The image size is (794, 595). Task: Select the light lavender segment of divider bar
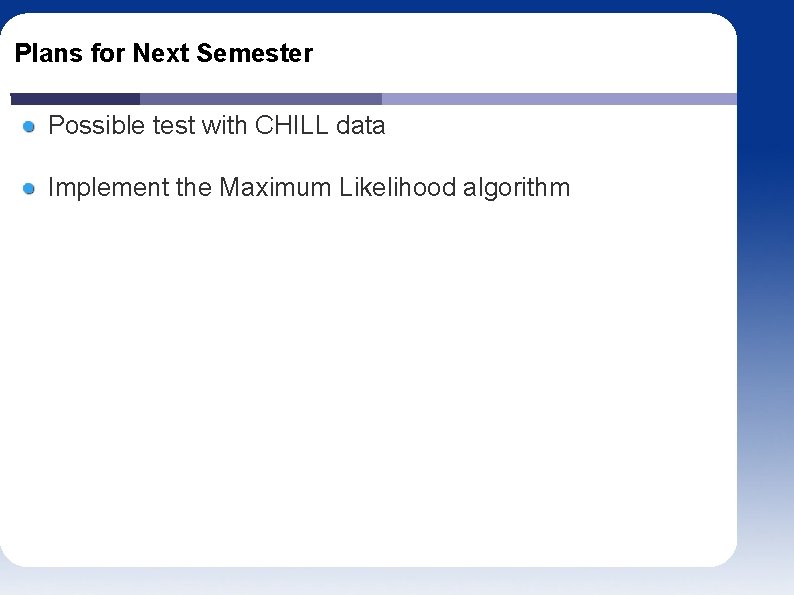[559, 99]
